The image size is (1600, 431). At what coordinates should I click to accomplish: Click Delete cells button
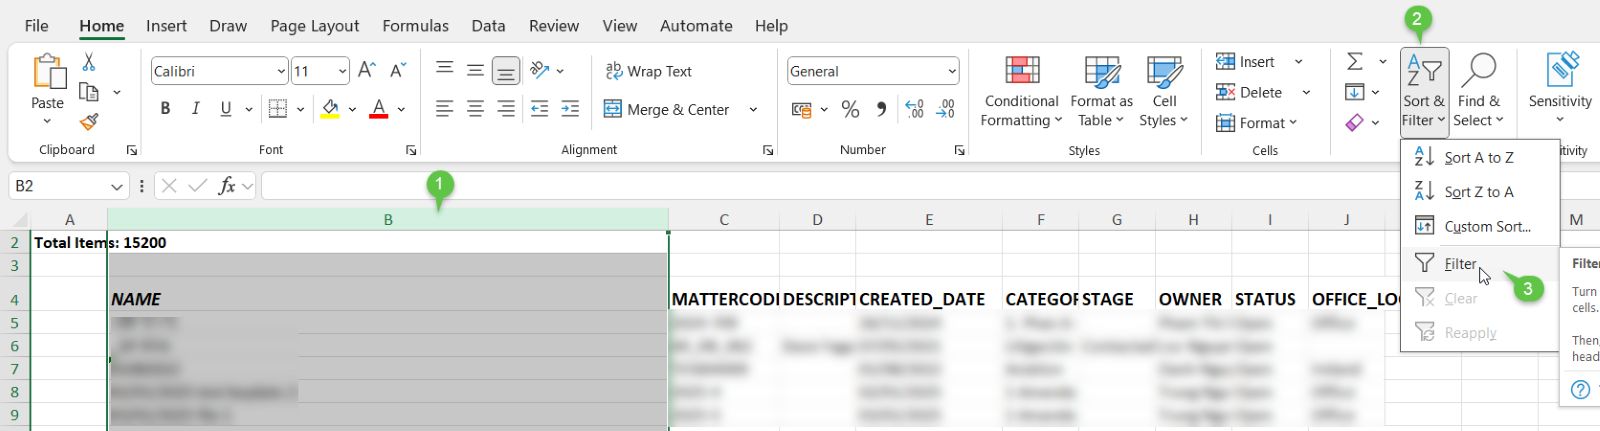point(1249,92)
